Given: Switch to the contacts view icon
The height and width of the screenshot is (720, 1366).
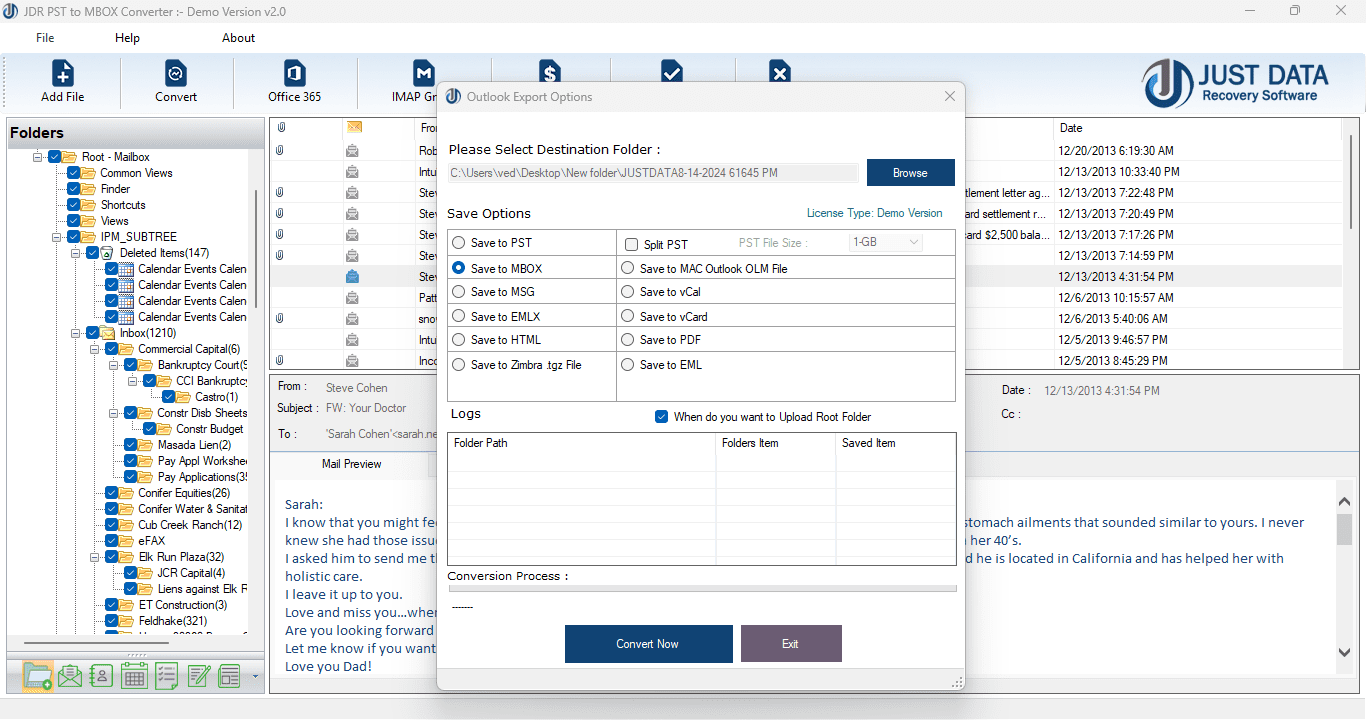Looking at the screenshot, I should (x=101, y=676).
